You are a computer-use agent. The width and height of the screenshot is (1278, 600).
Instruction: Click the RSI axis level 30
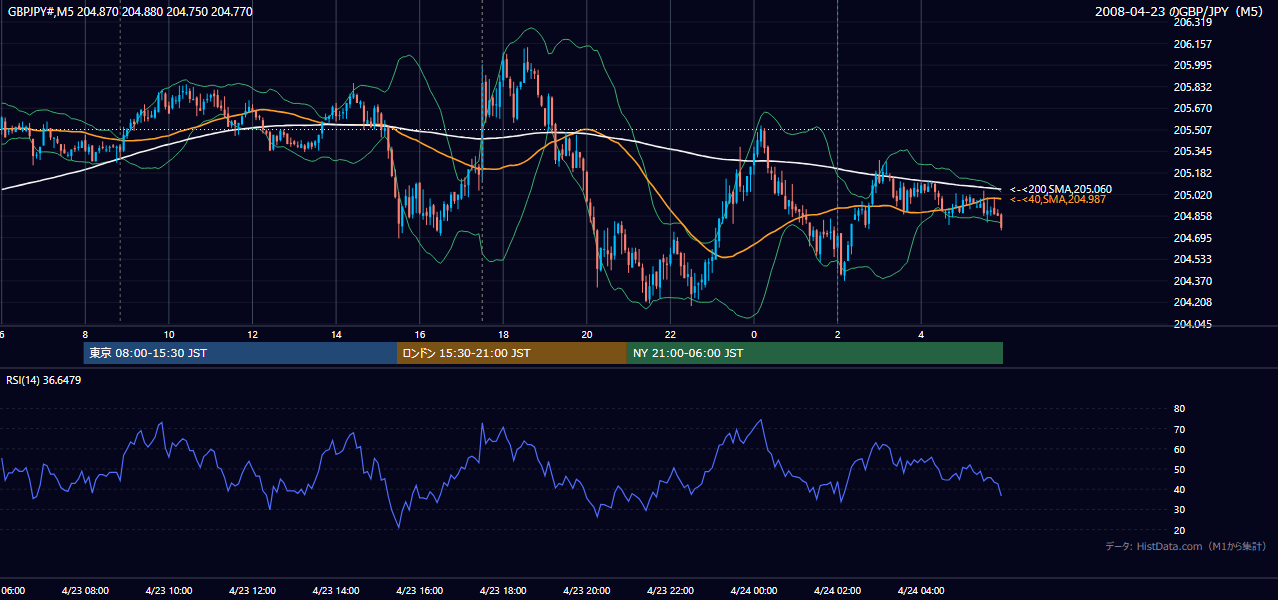pyautogui.click(x=1179, y=510)
